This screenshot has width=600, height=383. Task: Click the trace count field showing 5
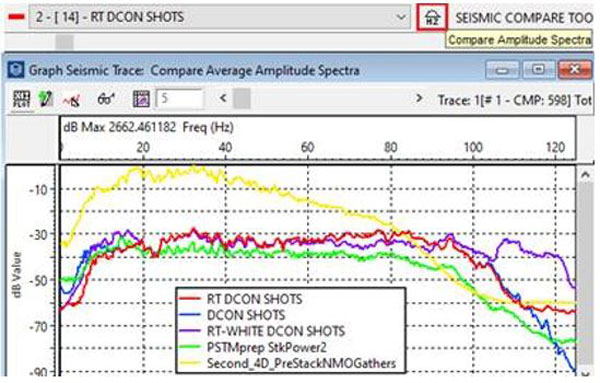click(x=179, y=99)
